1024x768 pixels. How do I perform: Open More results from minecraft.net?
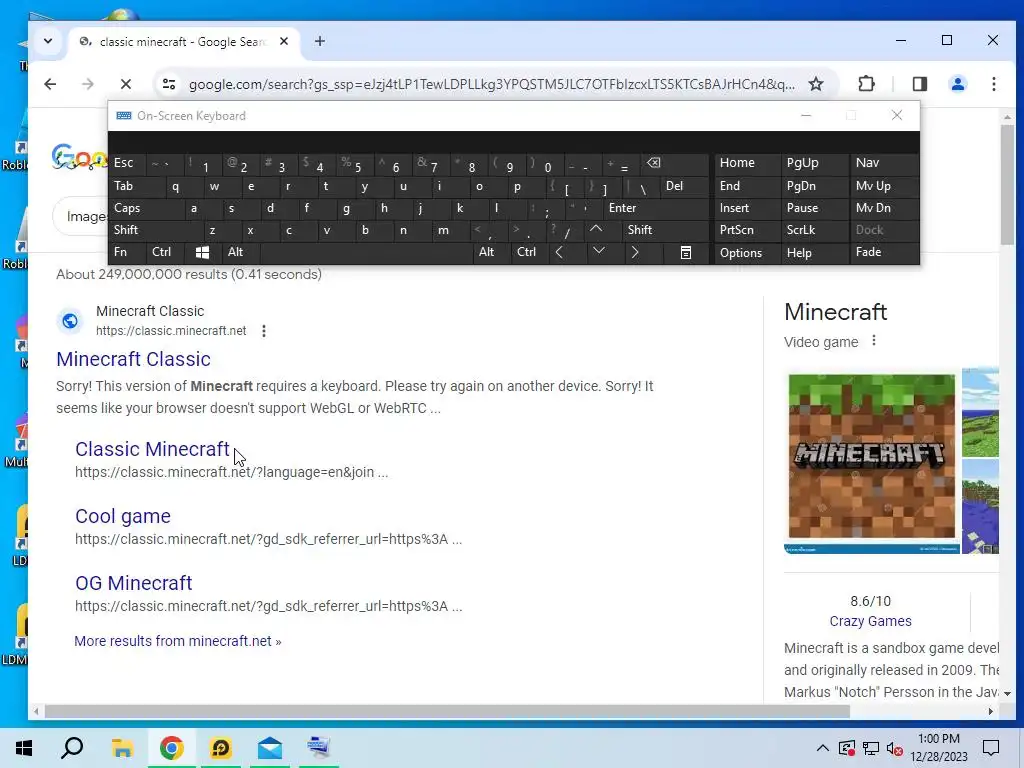point(178,641)
